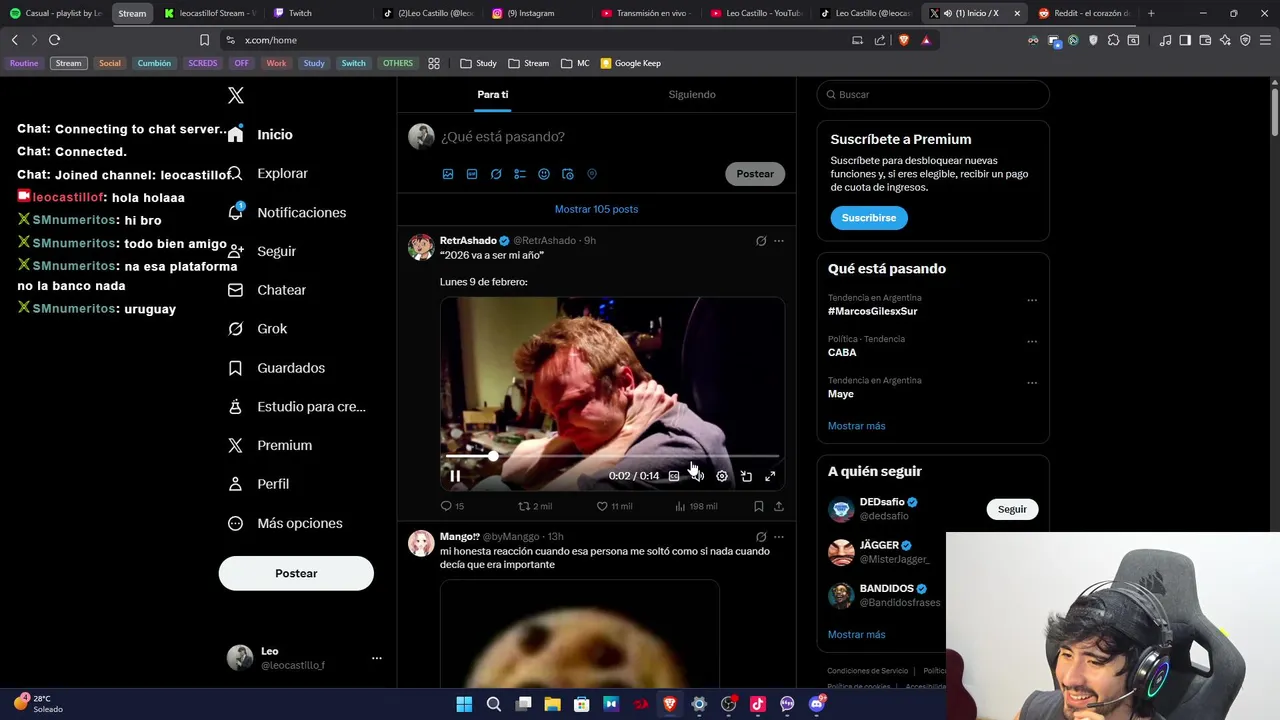Add a GIF to the new post

point(472,174)
